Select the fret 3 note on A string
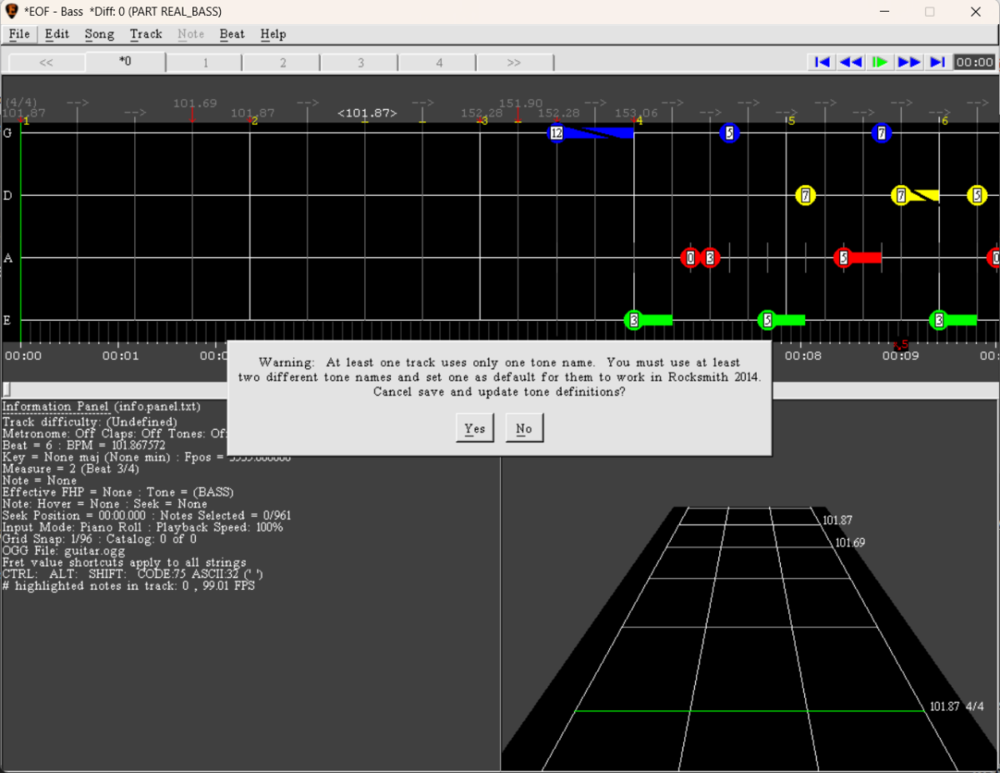 [710, 258]
